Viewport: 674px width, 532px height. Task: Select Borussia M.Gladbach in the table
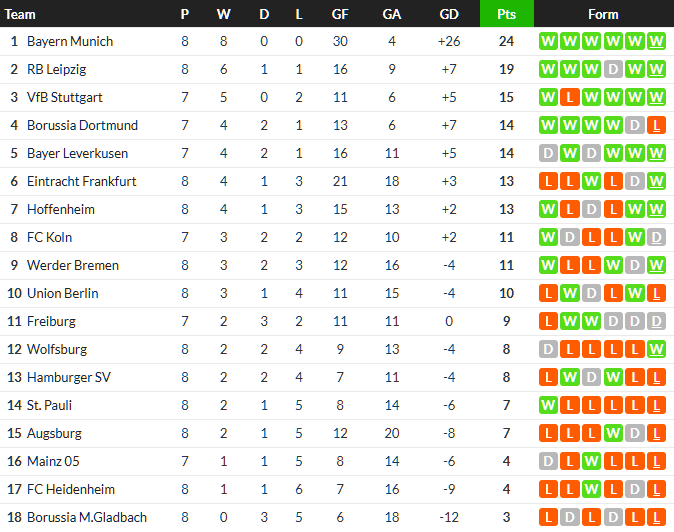87,517
